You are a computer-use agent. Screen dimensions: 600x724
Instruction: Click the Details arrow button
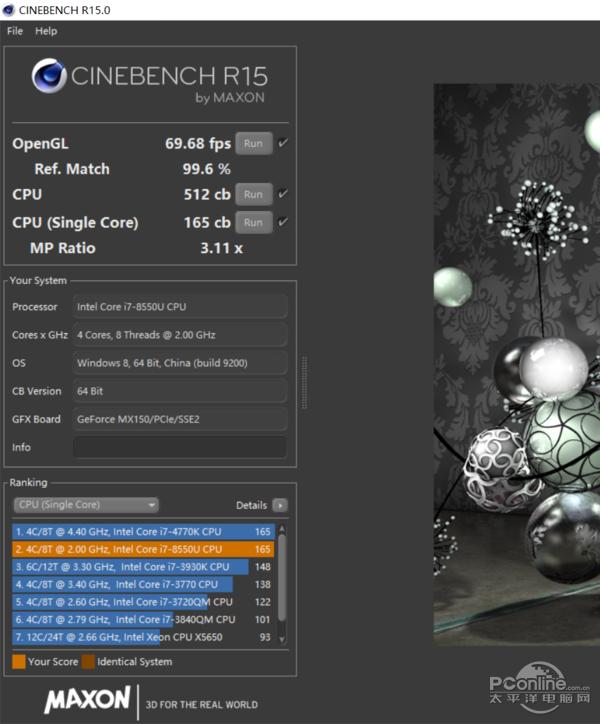click(x=279, y=505)
